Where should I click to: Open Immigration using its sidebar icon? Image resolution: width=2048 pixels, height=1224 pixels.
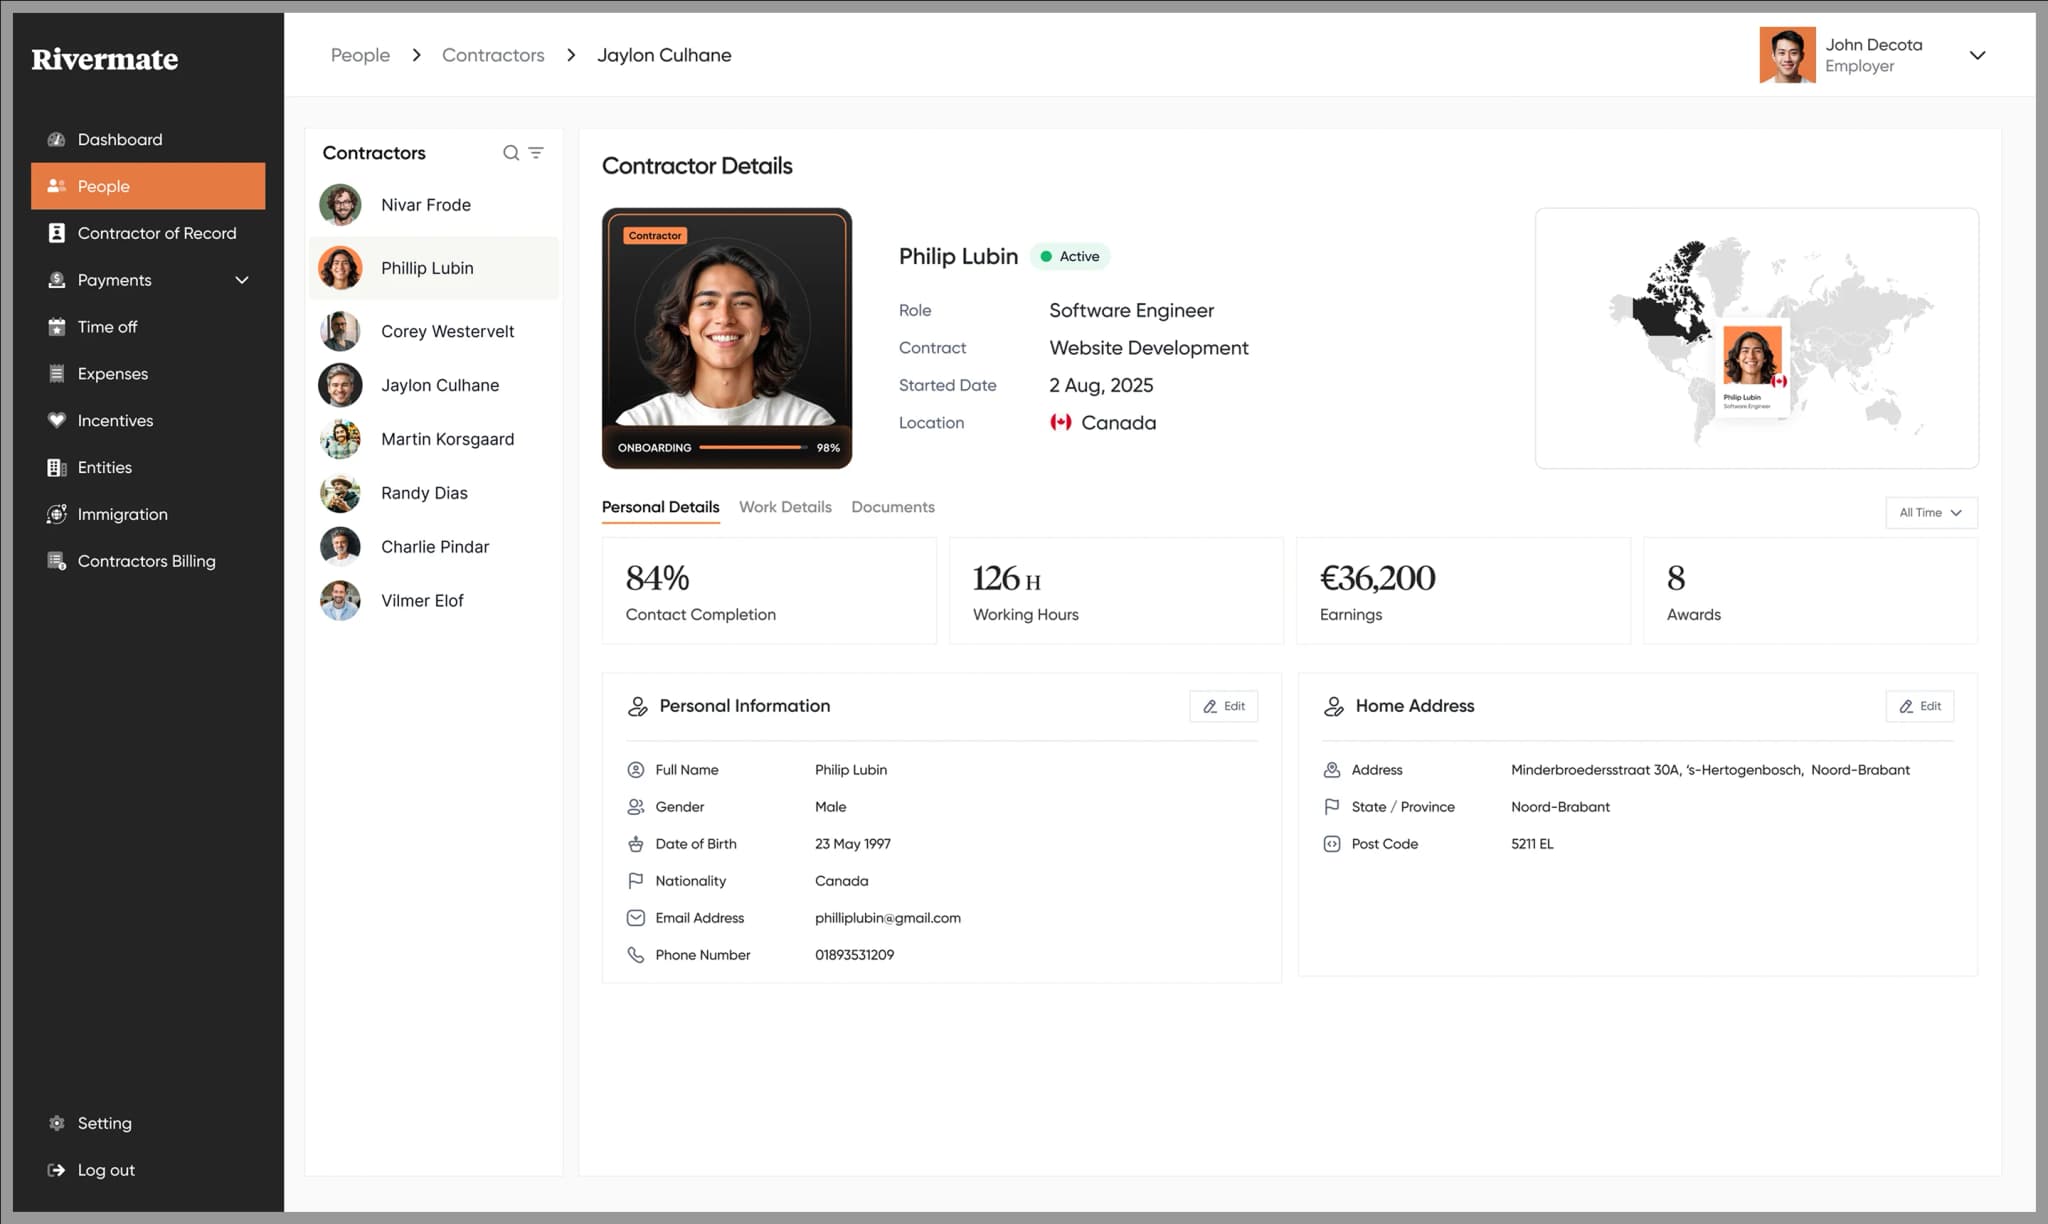tap(57, 514)
